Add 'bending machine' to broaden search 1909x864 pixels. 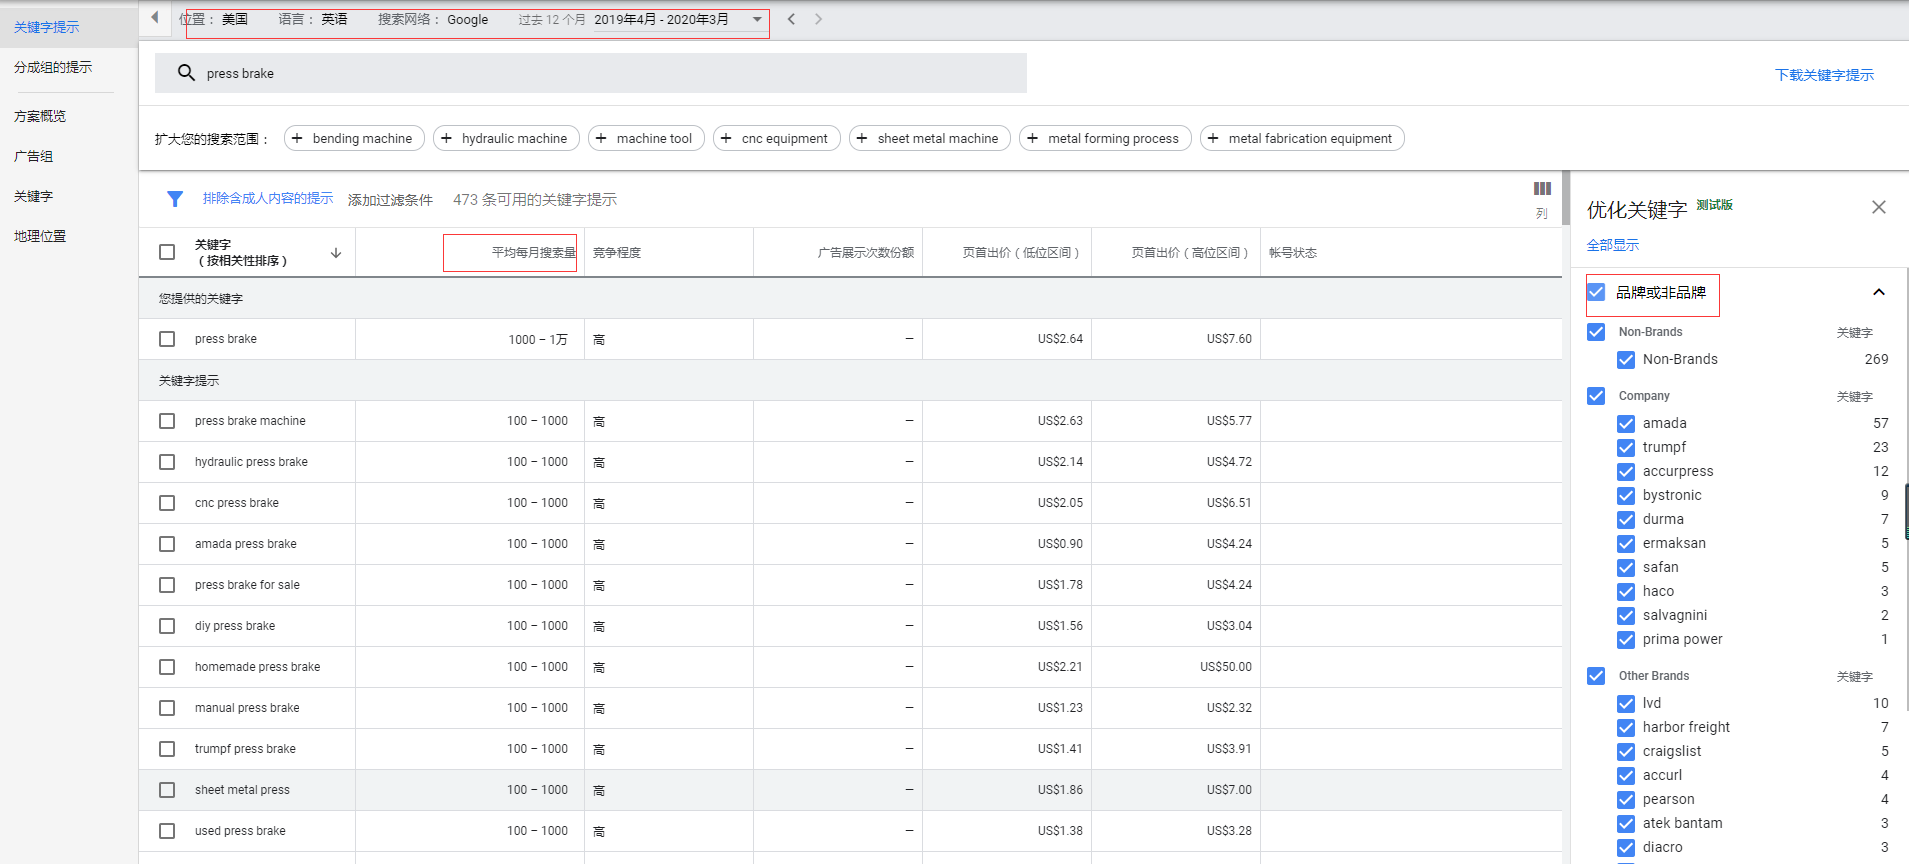[354, 139]
